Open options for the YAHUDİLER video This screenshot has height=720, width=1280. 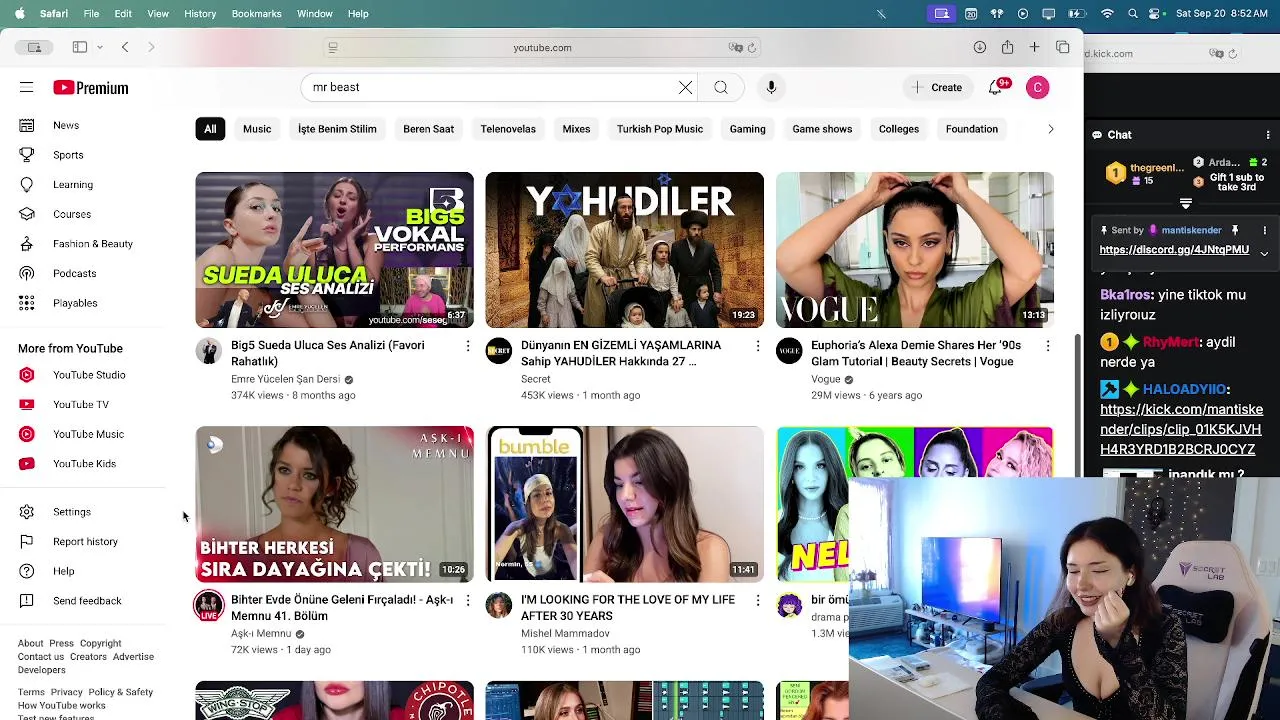[757, 346]
